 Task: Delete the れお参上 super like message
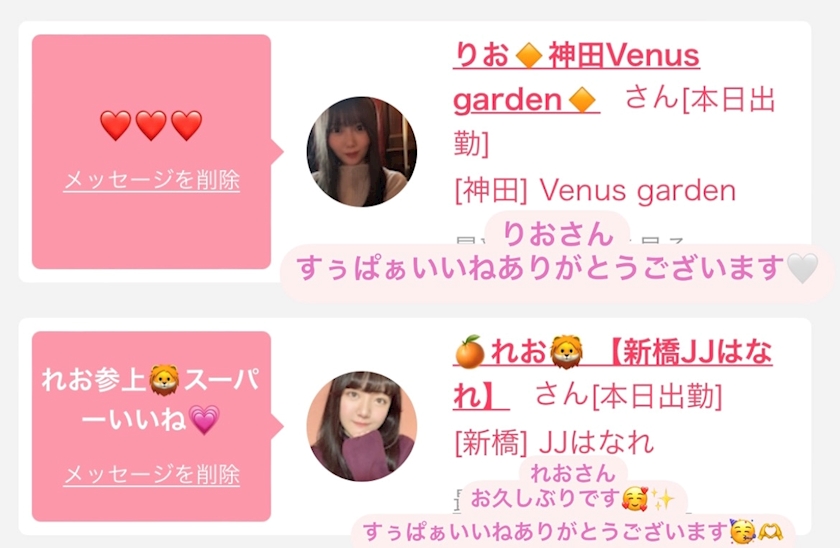coord(152,475)
